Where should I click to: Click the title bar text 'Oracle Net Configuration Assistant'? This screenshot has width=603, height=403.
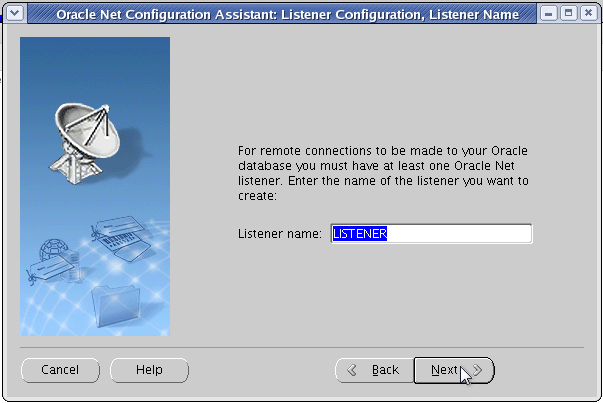167,15
